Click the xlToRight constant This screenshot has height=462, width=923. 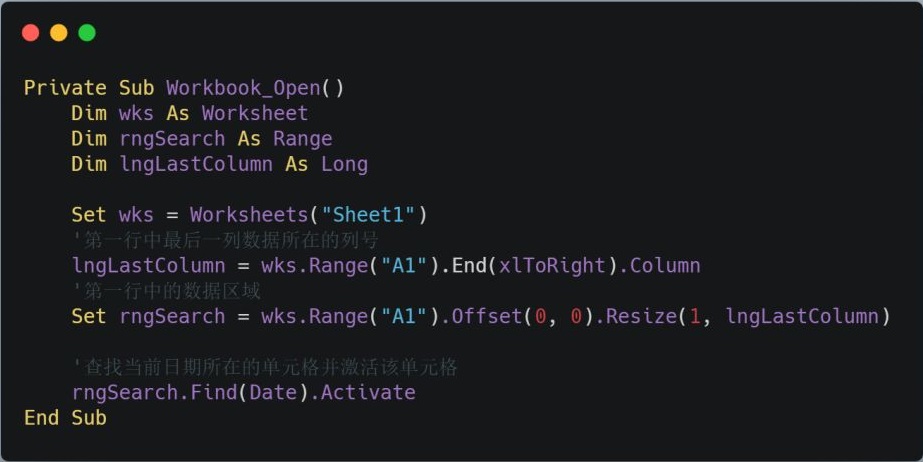point(552,266)
